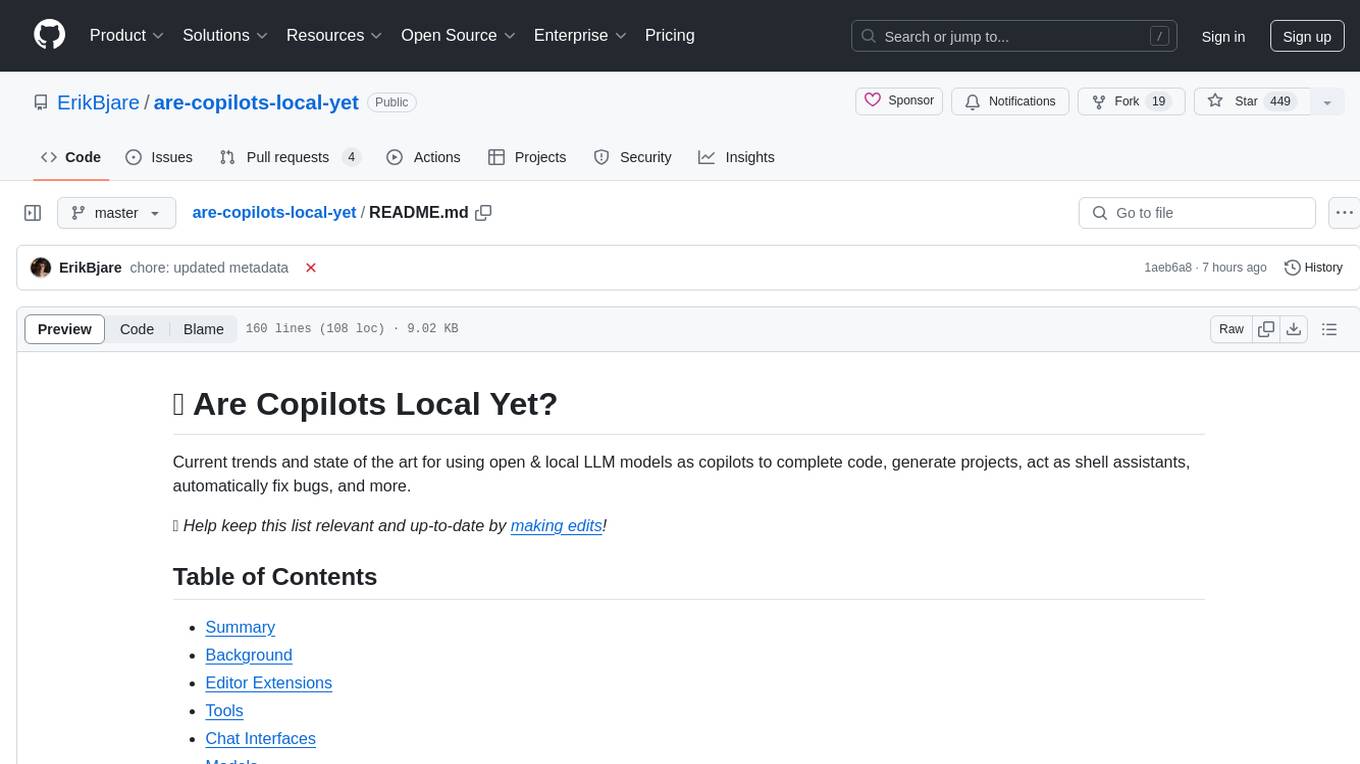Sponsor this repository with heart button
Screen dimensions: 1360x764
[x=899, y=101]
